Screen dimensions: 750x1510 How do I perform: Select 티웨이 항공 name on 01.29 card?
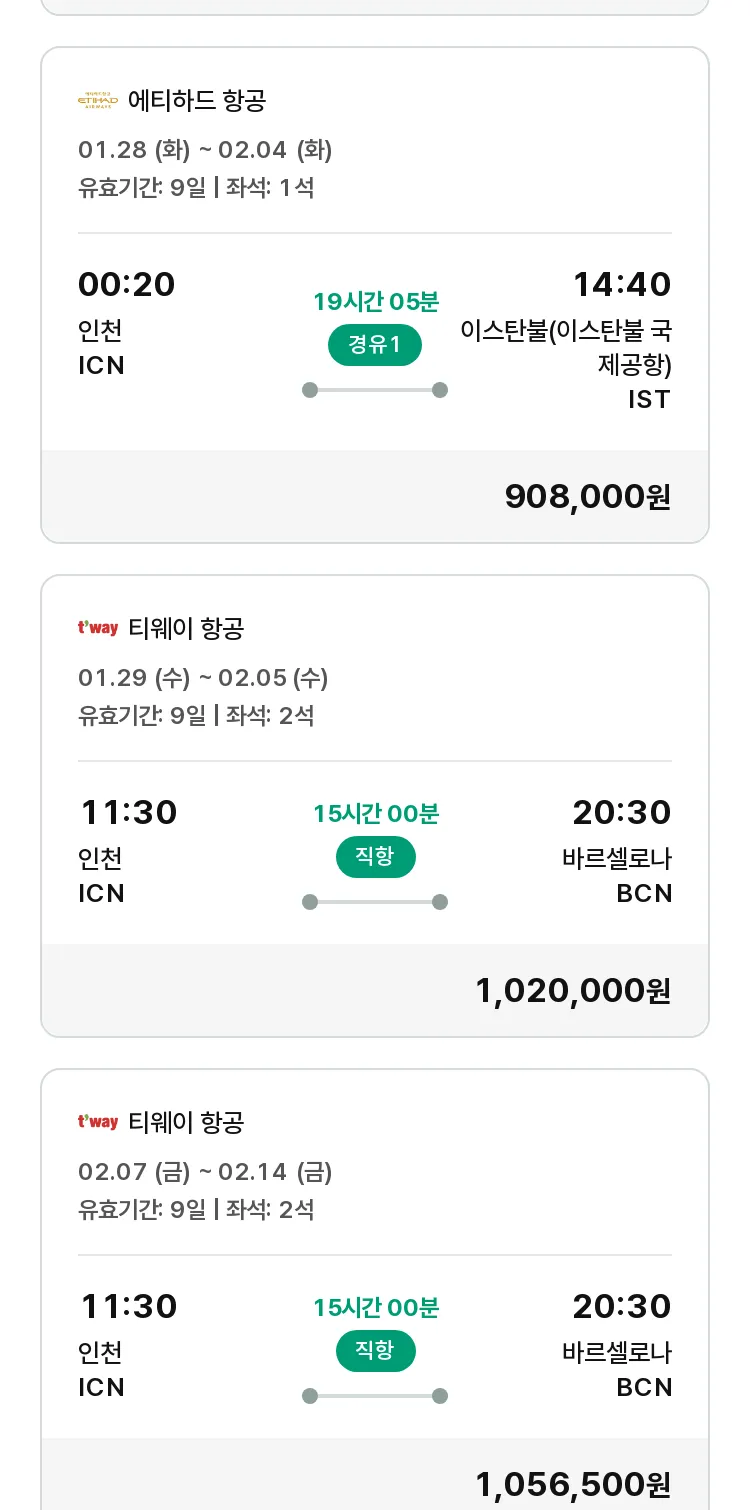click(x=186, y=628)
